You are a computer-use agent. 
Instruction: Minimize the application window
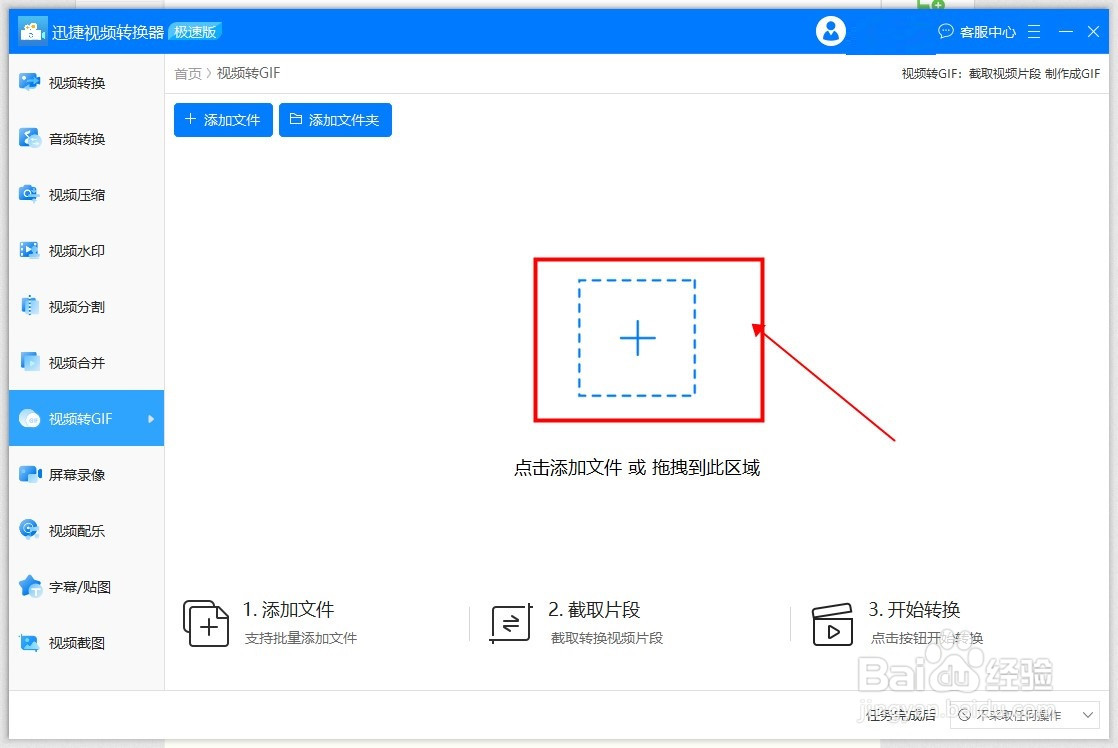point(1066,31)
